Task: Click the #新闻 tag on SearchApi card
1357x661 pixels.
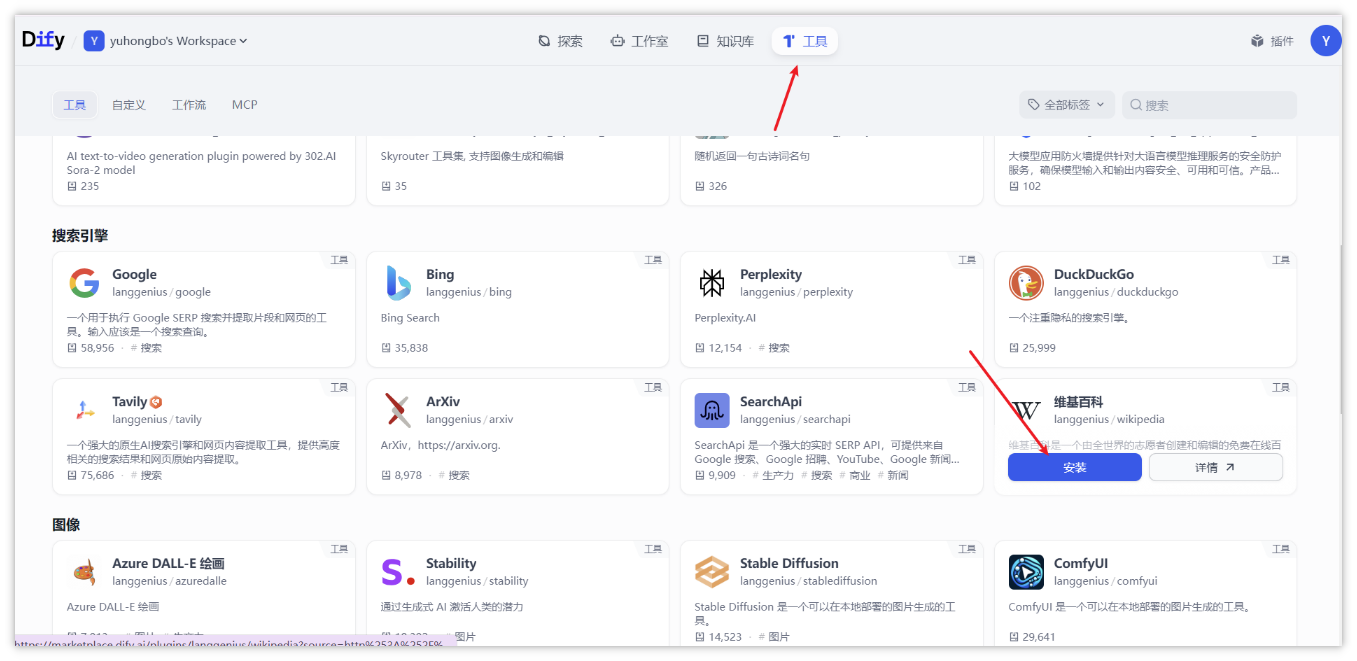Action: click(892, 475)
